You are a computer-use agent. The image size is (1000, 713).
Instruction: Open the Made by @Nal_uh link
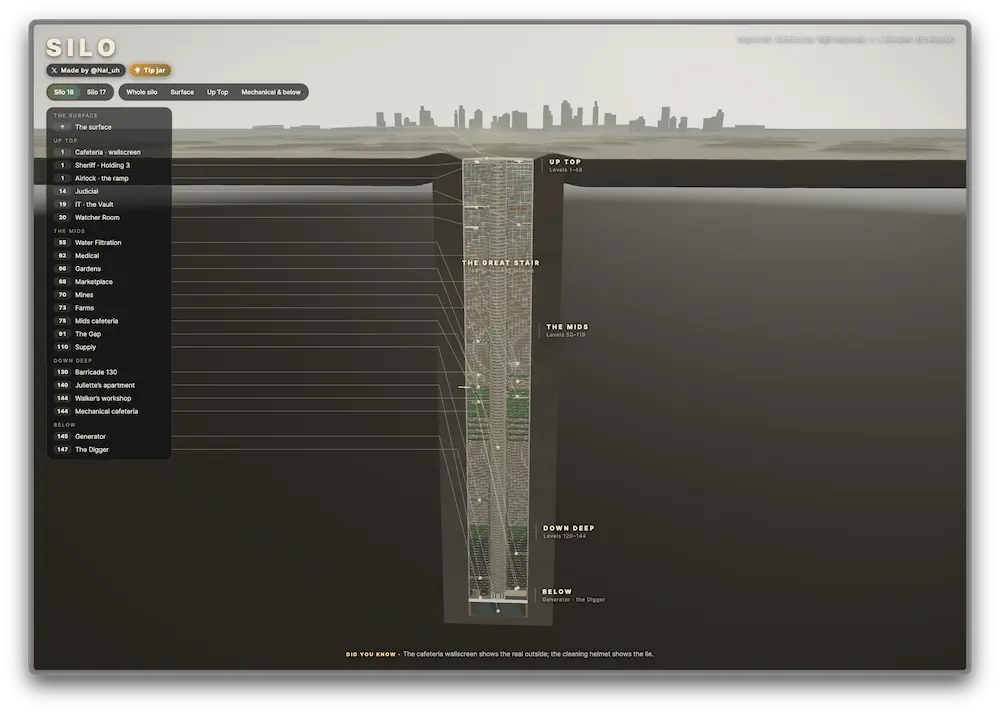[85, 70]
